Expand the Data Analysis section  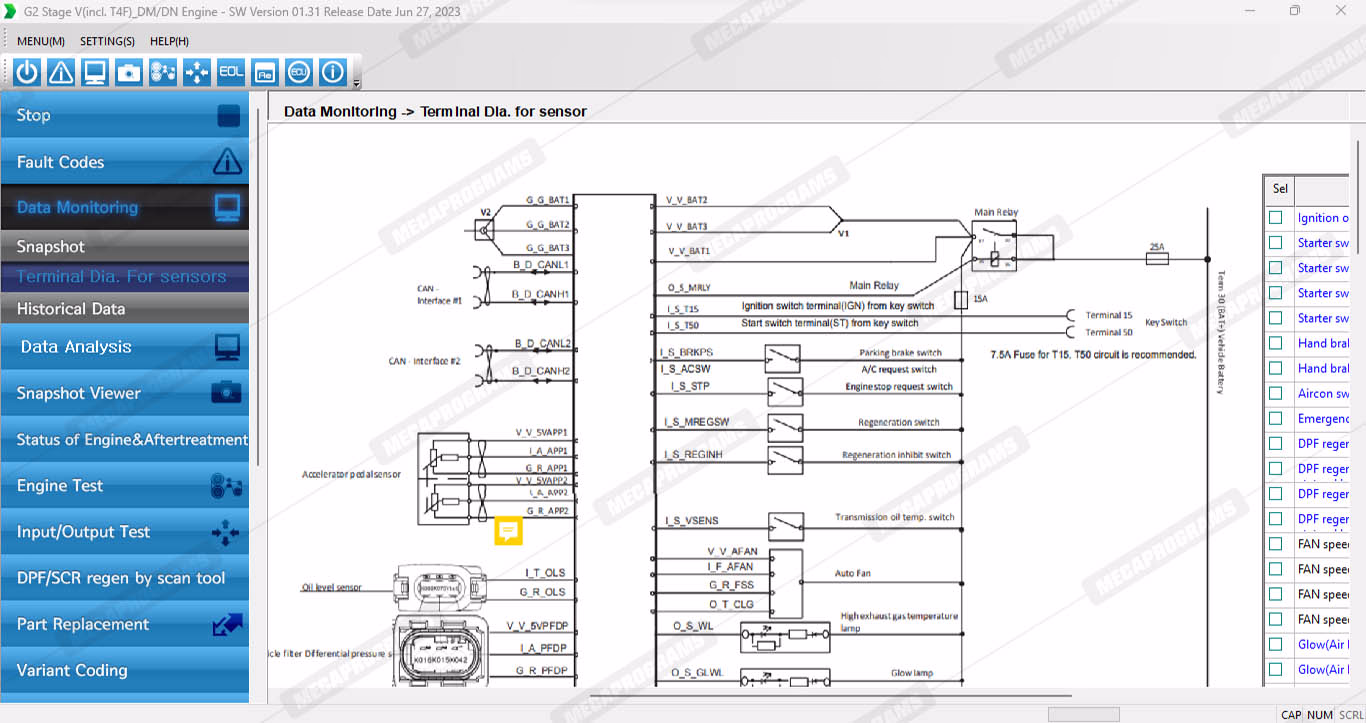(x=124, y=347)
